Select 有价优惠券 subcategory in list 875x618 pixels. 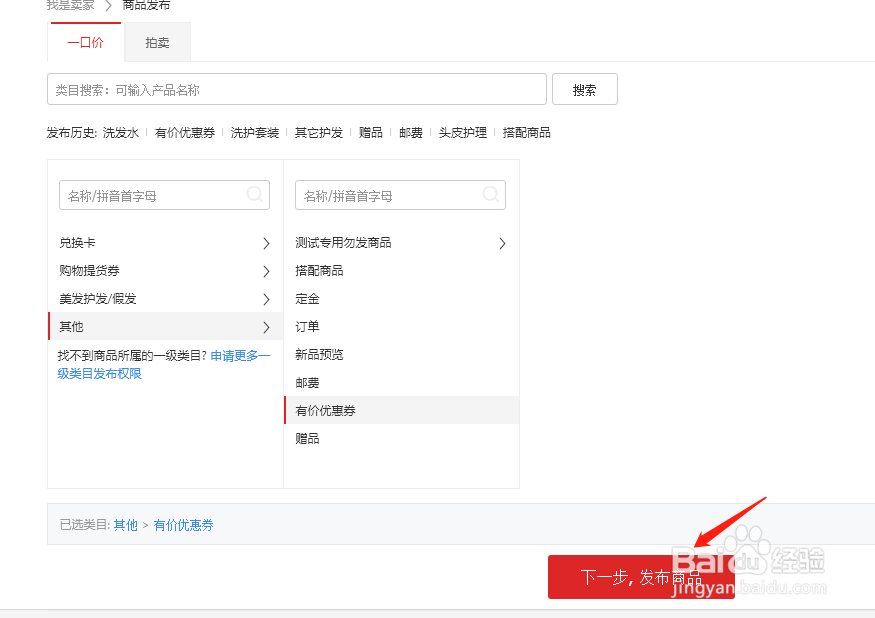coord(402,410)
